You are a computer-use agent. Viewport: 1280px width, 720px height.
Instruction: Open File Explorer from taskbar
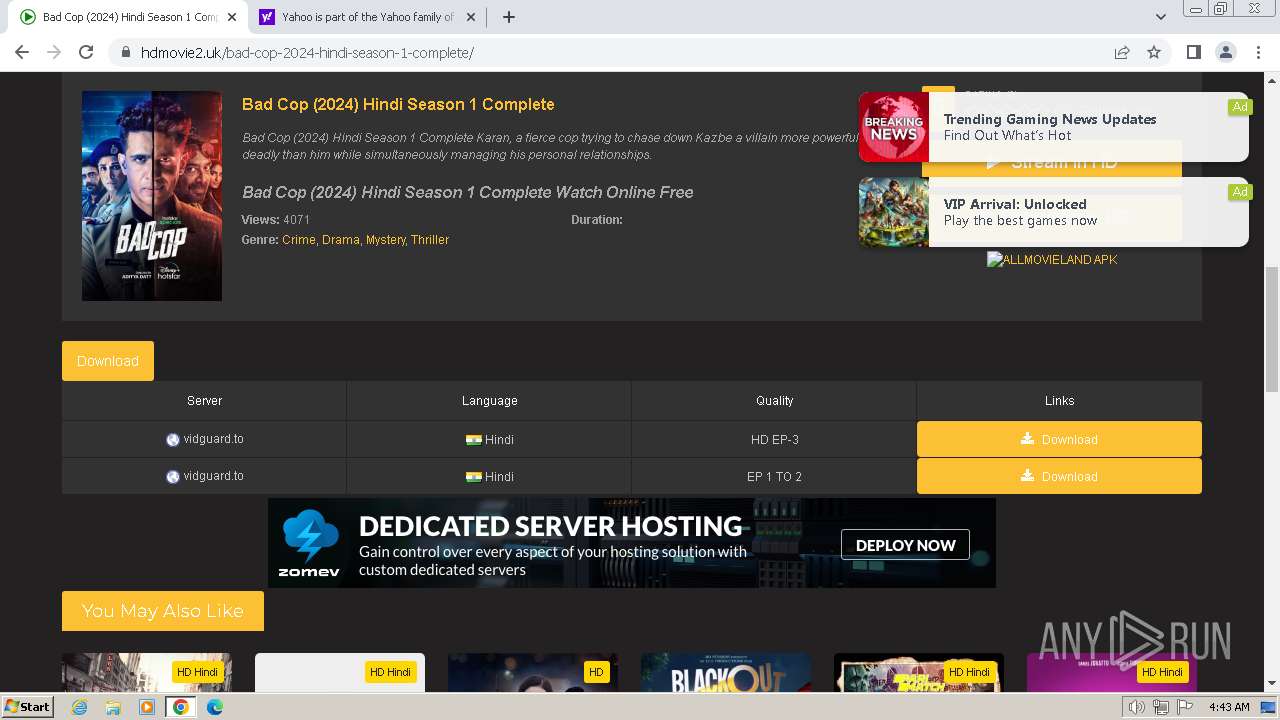113,707
